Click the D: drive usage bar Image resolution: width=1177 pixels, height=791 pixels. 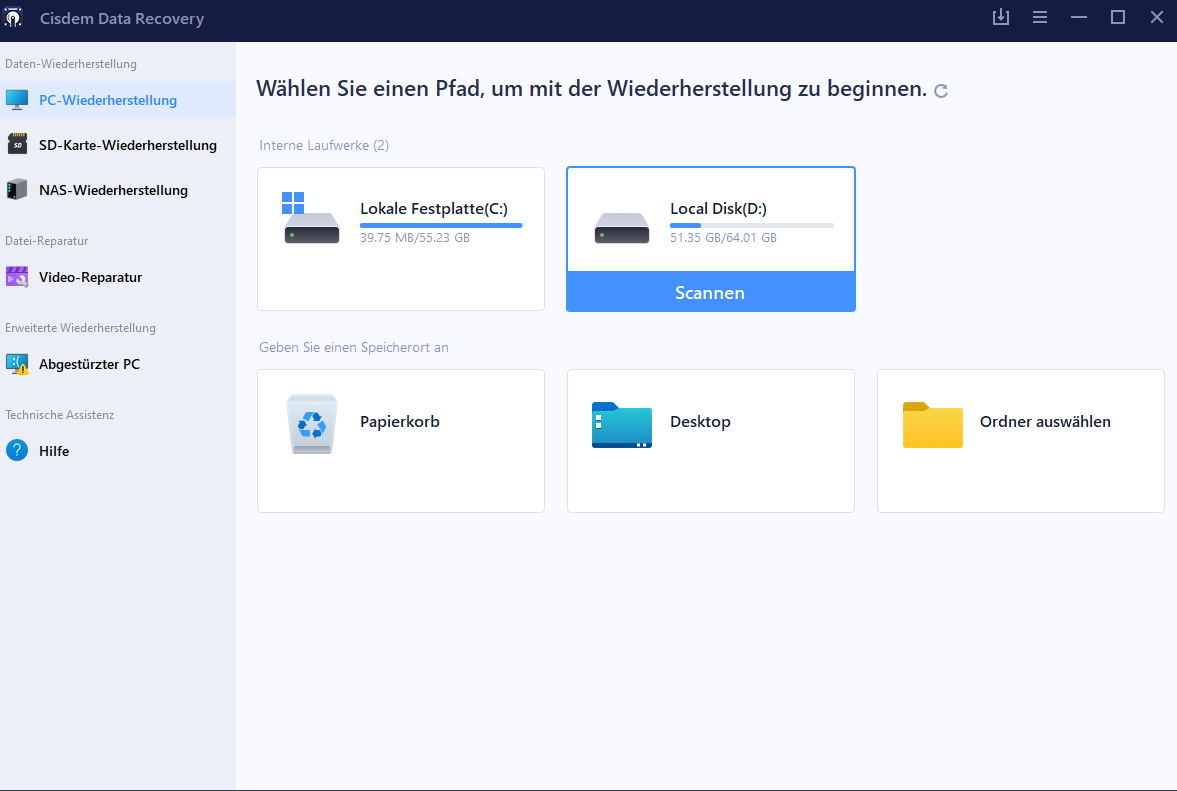751,225
